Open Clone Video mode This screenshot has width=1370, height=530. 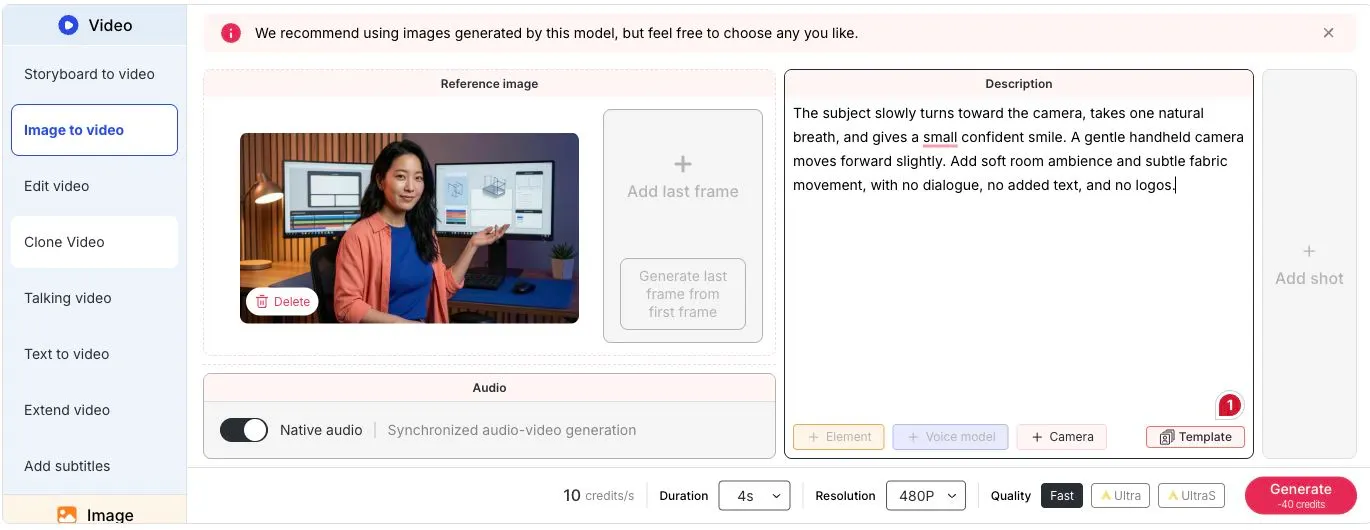point(94,242)
